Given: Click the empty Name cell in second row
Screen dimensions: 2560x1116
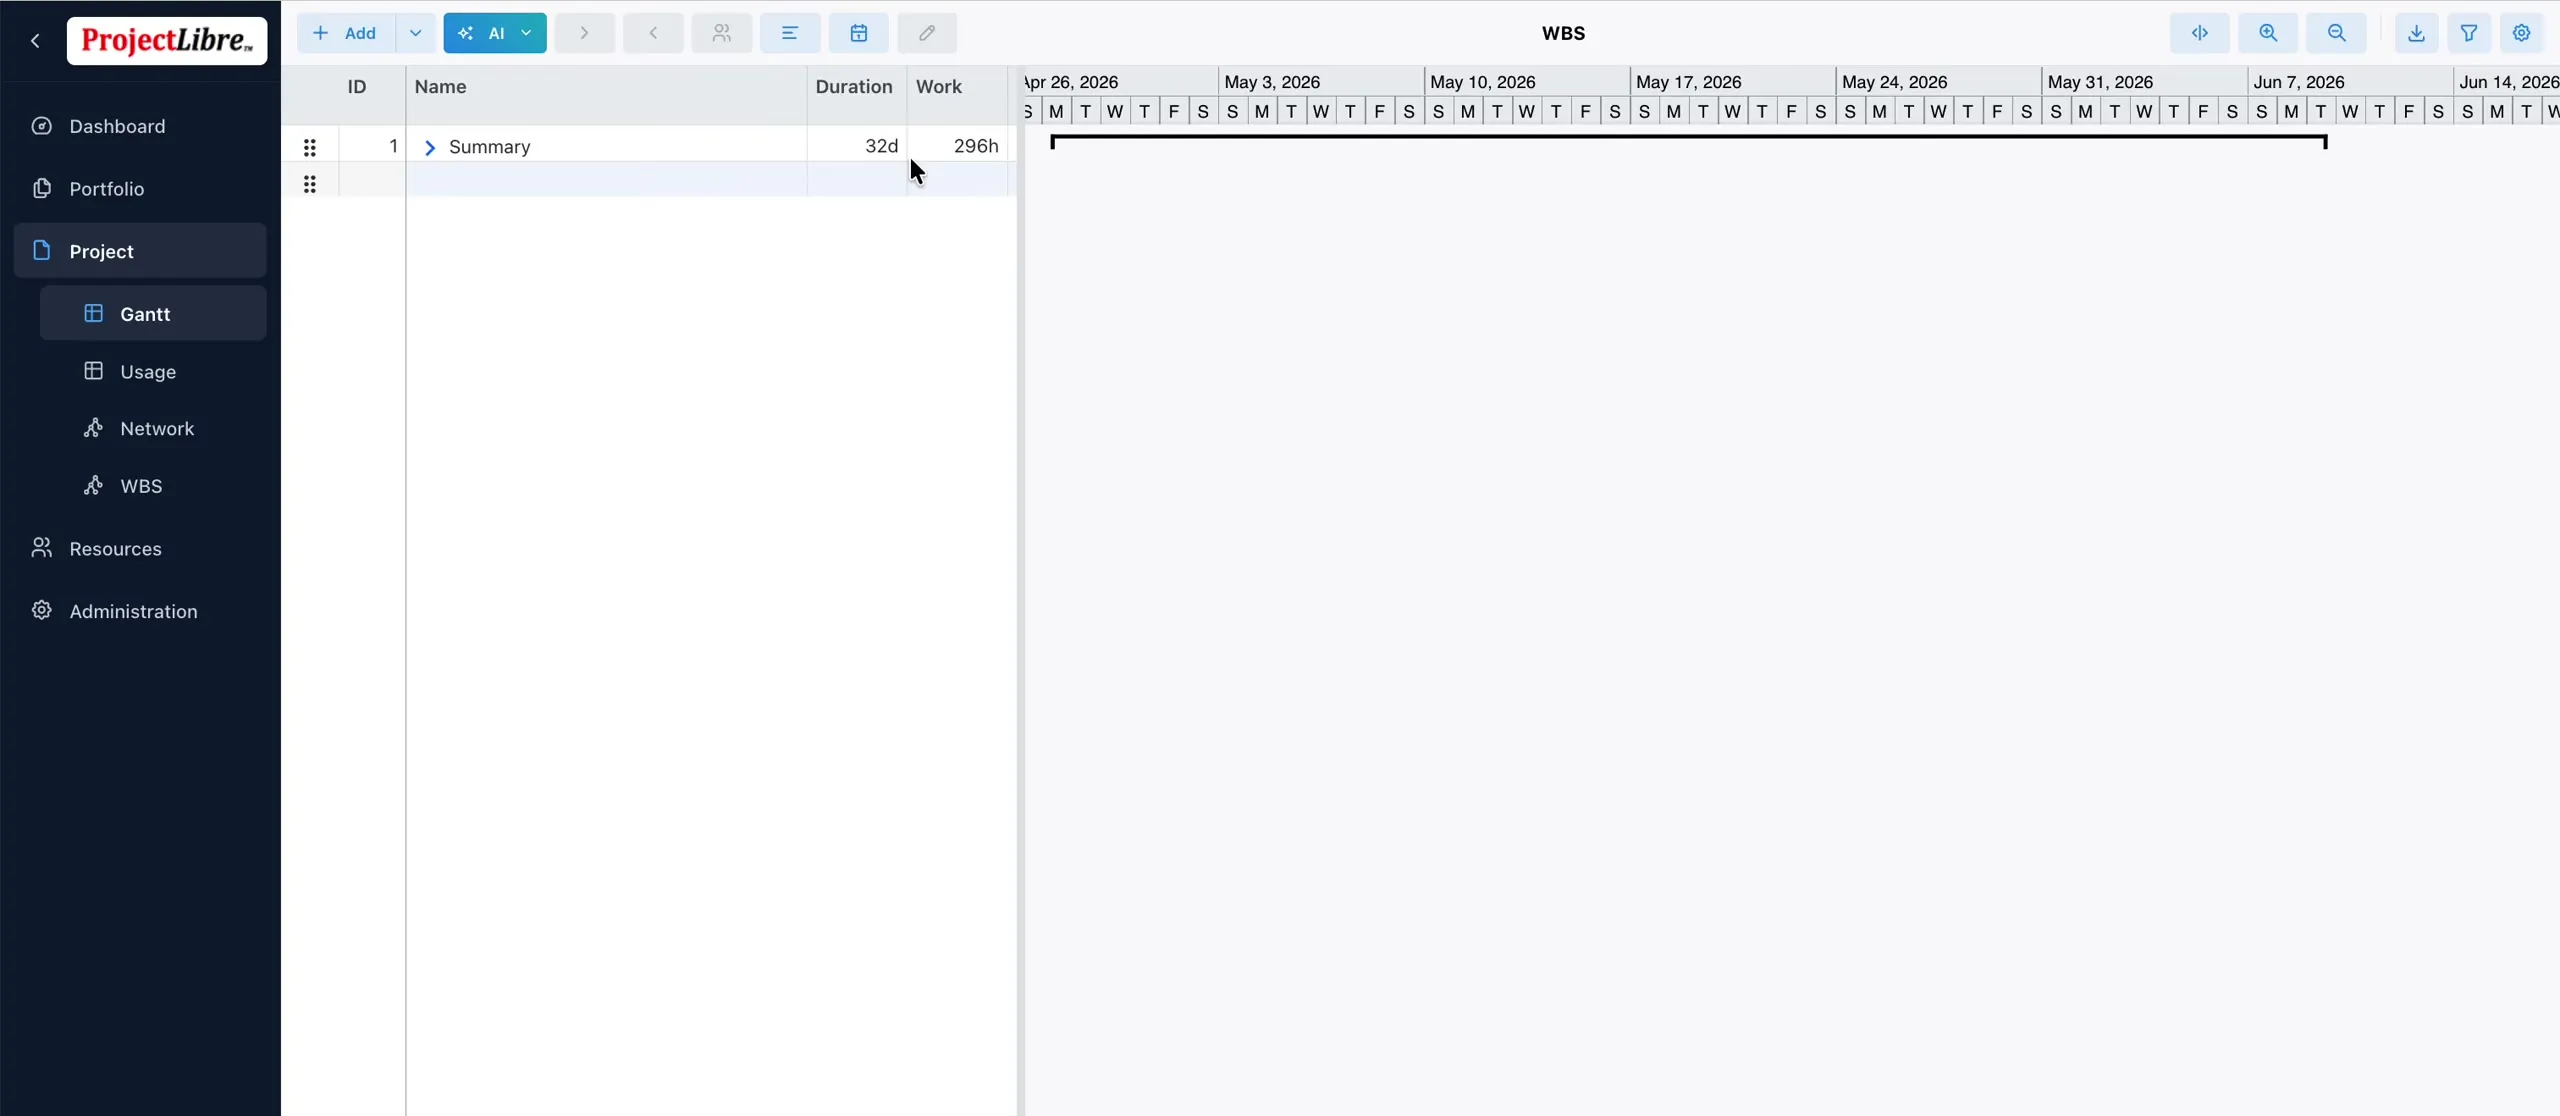Looking at the screenshot, I should click(606, 181).
